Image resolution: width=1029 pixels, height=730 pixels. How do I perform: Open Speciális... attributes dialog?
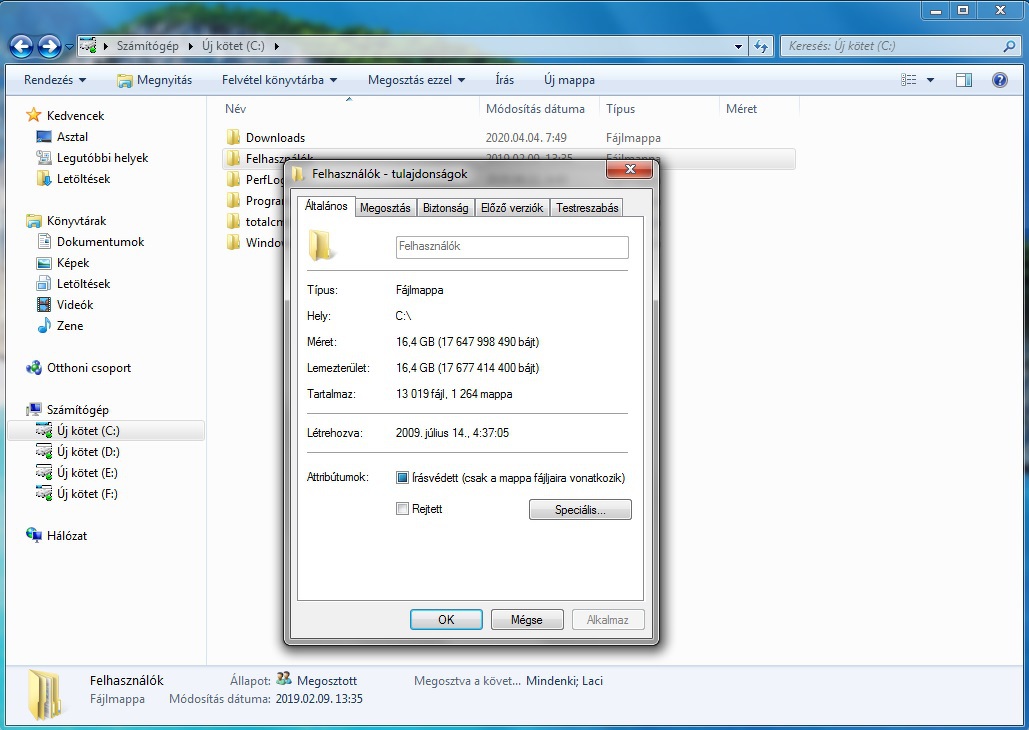click(580, 509)
